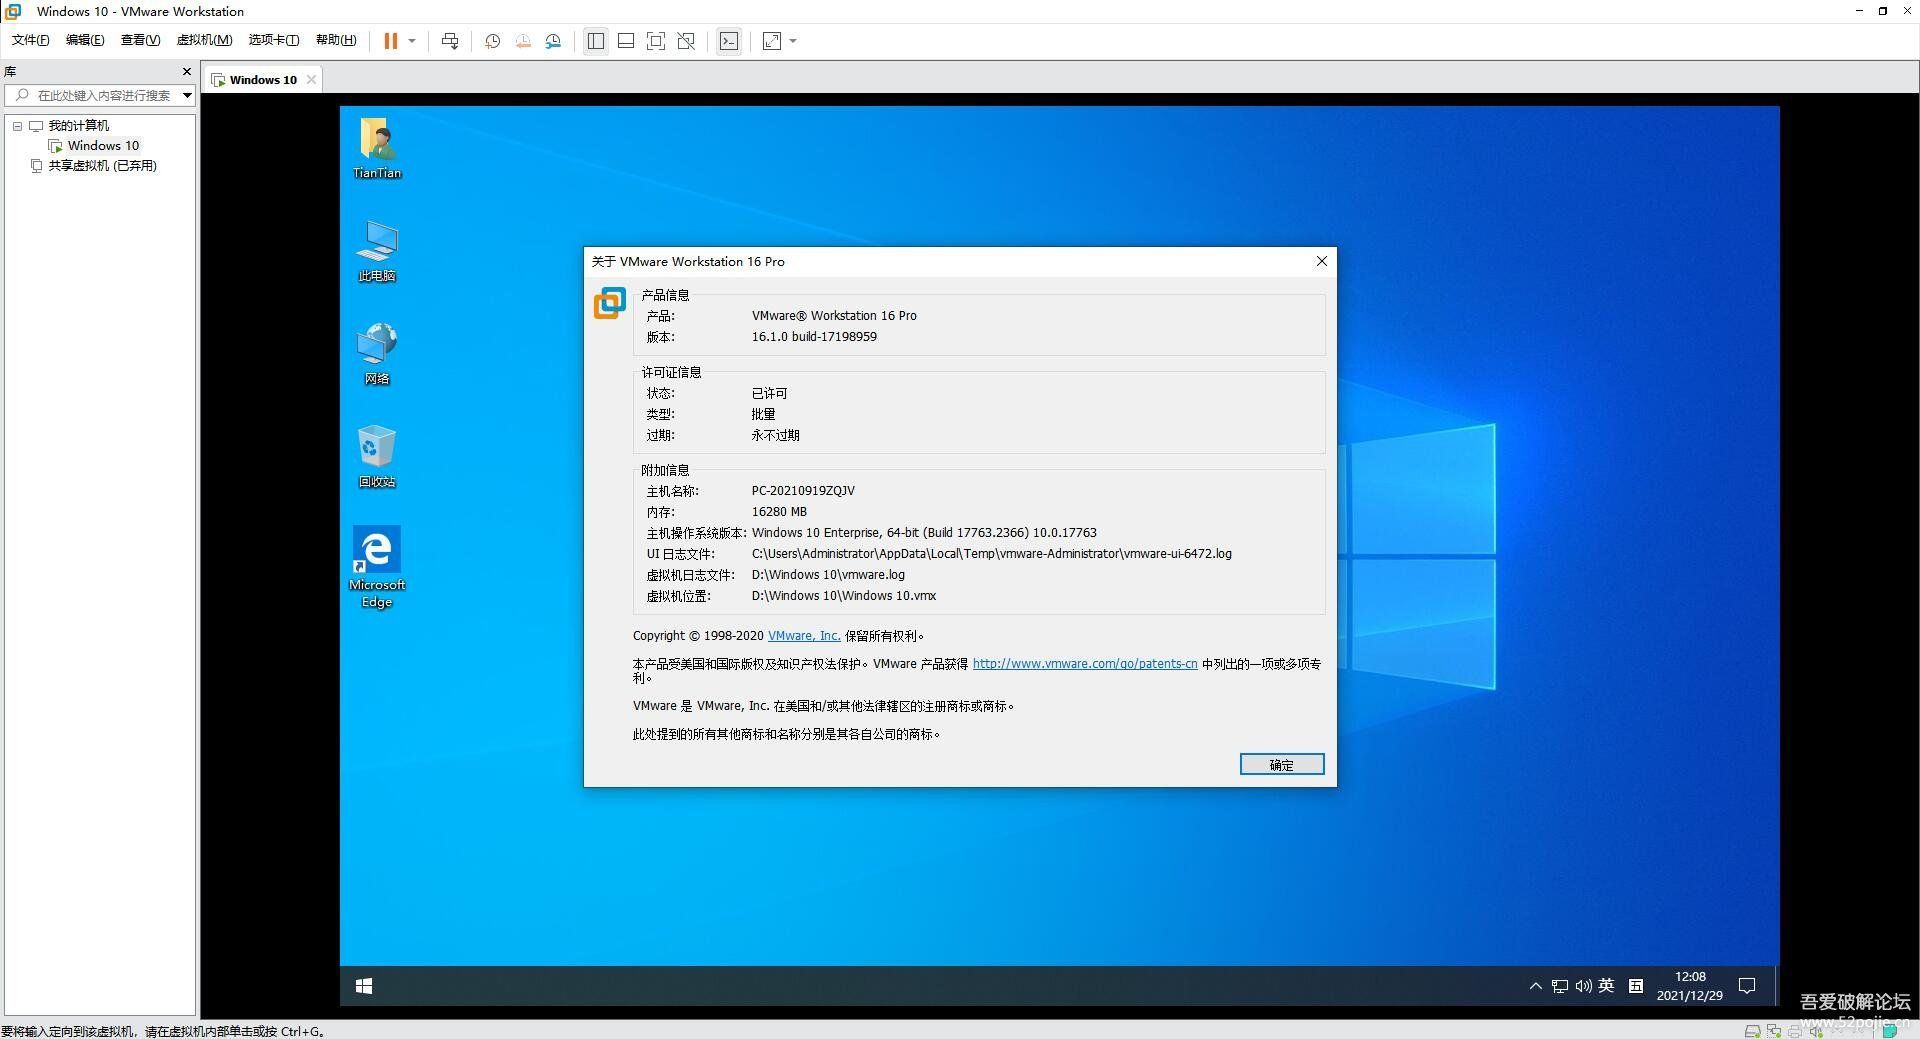The image size is (1920, 1039).
Task: Open the 选项卡(T) menu
Action: [x=274, y=40]
